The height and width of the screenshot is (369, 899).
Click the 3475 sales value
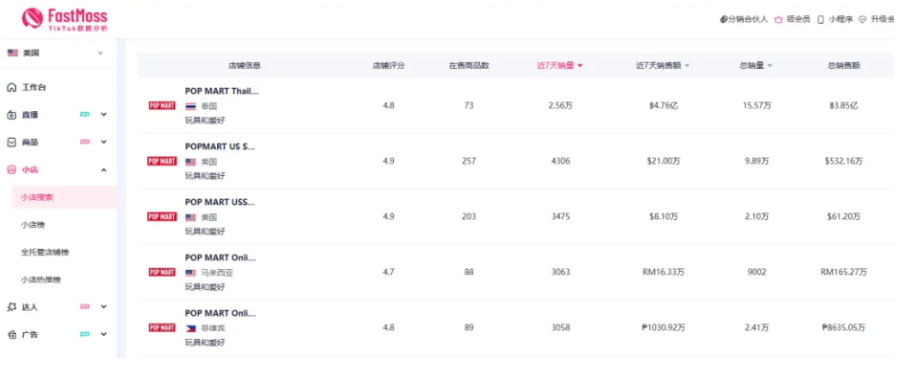[560, 216]
